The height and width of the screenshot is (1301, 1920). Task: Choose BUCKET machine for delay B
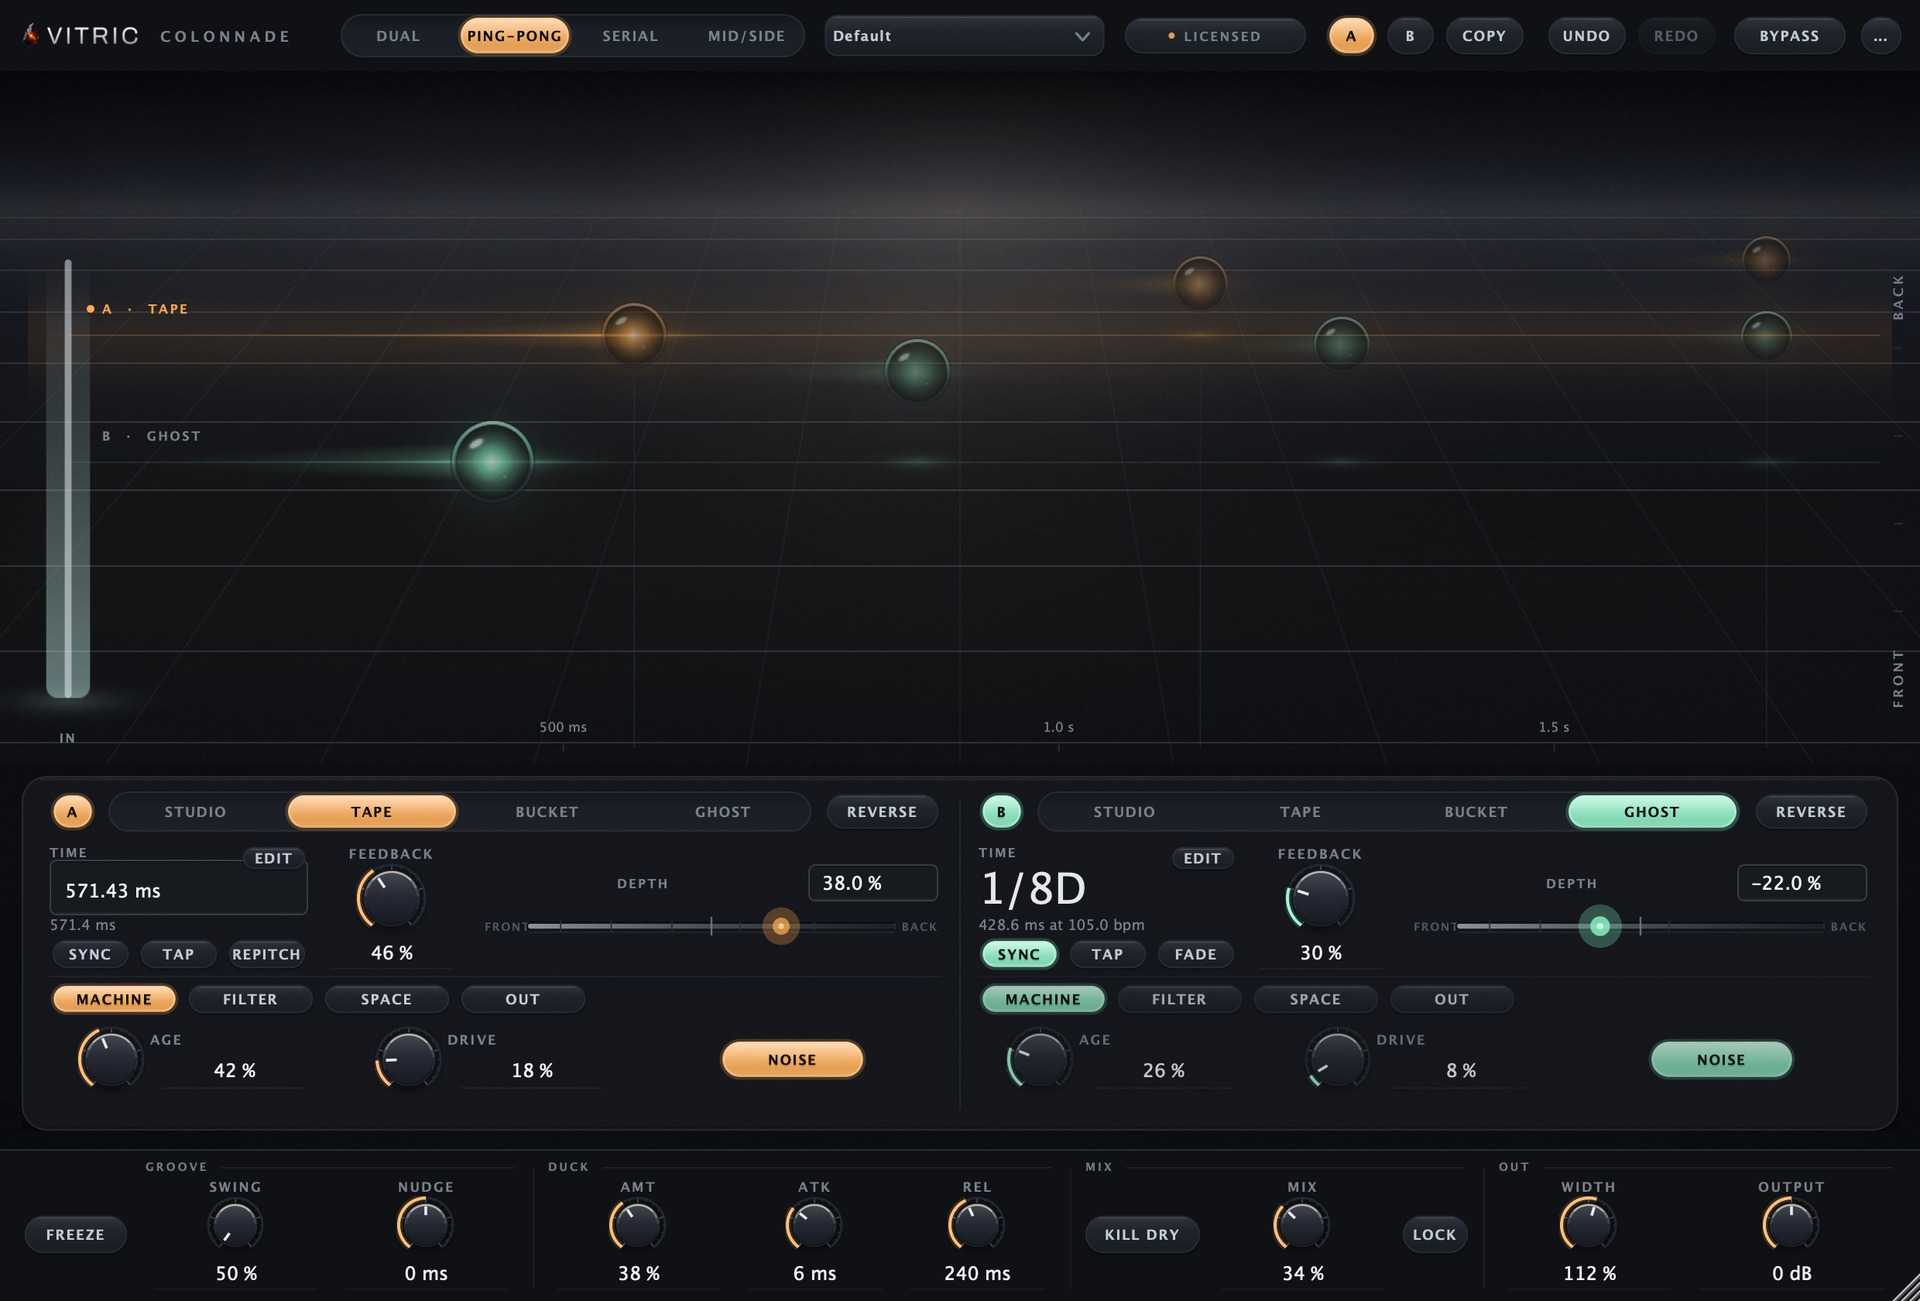click(1476, 812)
